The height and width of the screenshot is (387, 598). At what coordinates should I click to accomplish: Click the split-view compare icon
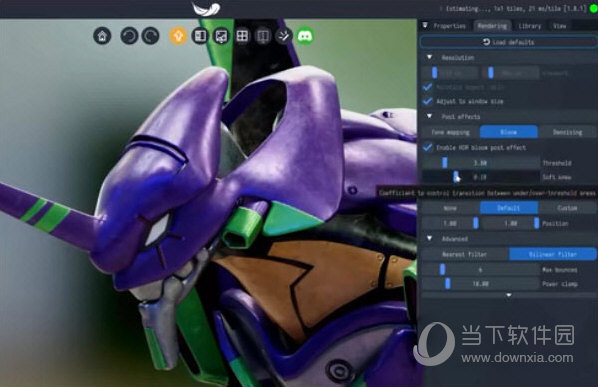pos(263,36)
